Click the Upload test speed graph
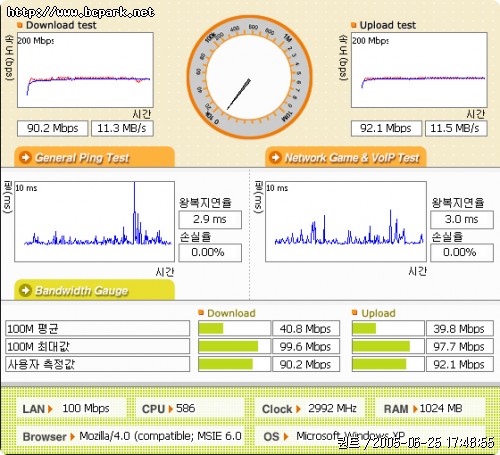500x455 pixels. coord(419,70)
